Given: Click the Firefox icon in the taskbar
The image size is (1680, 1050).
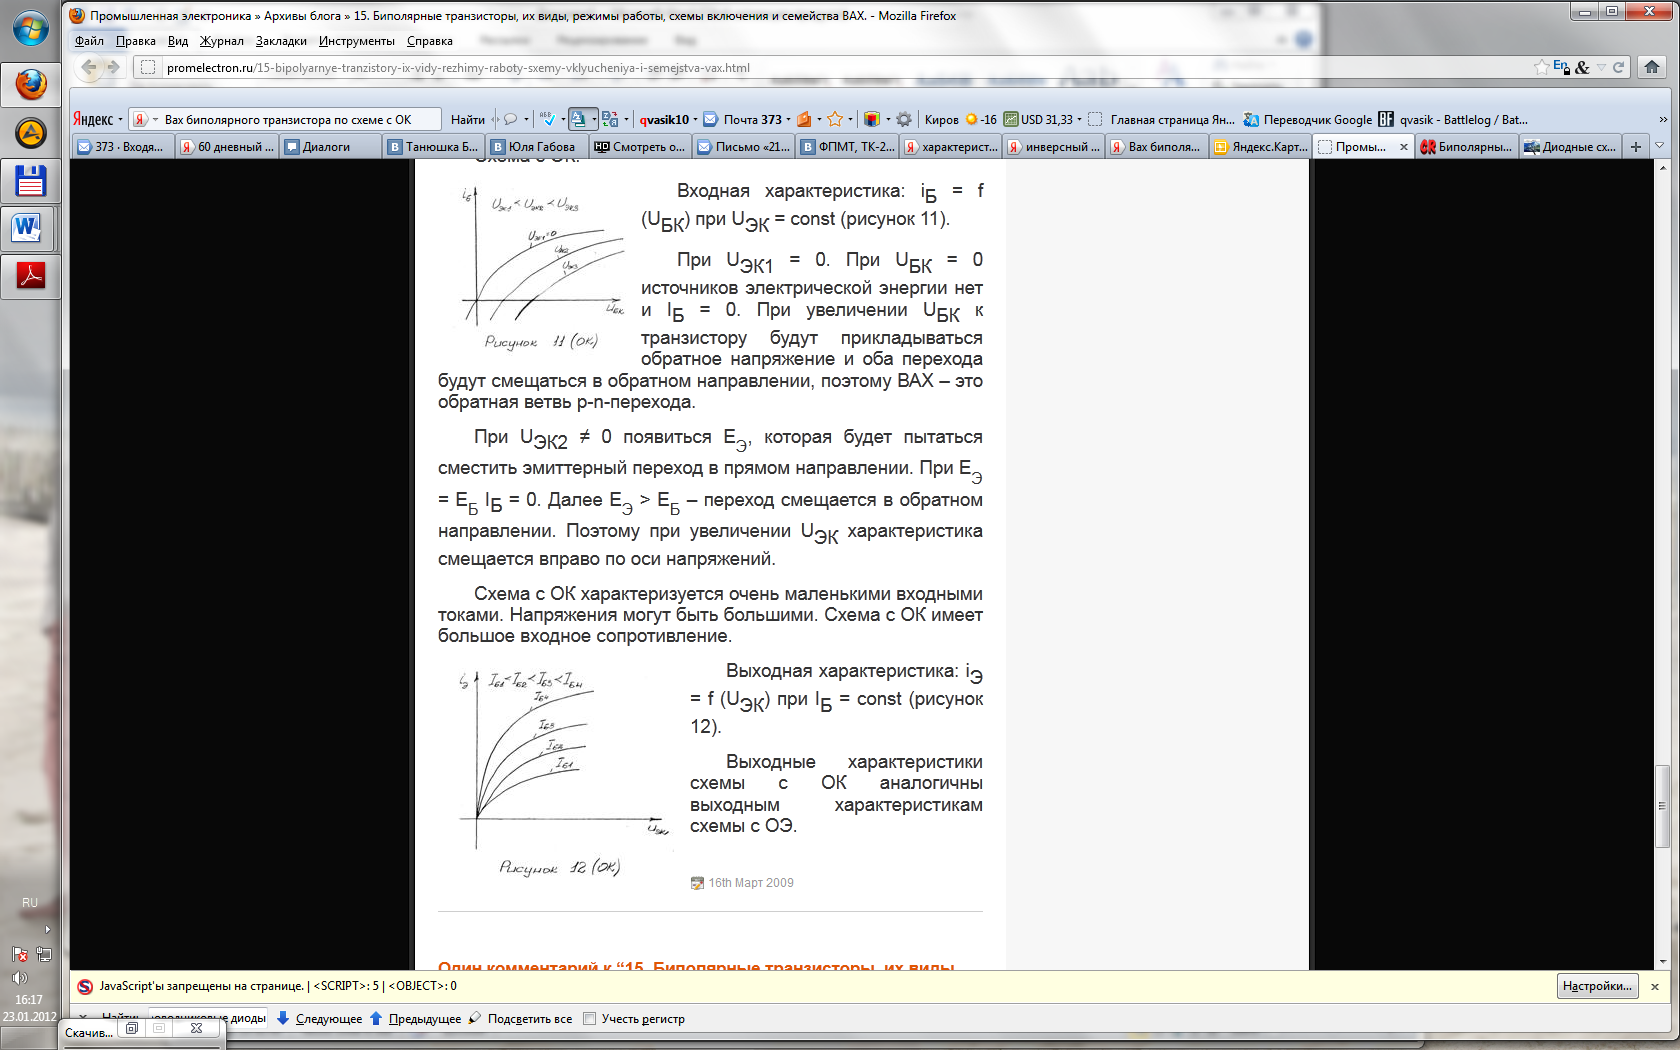Looking at the screenshot, I should [x=30, y=84].
